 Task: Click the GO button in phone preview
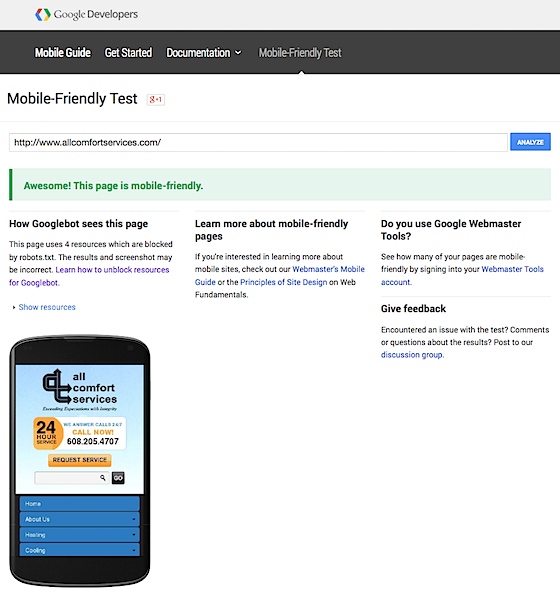tap(118, 478)
